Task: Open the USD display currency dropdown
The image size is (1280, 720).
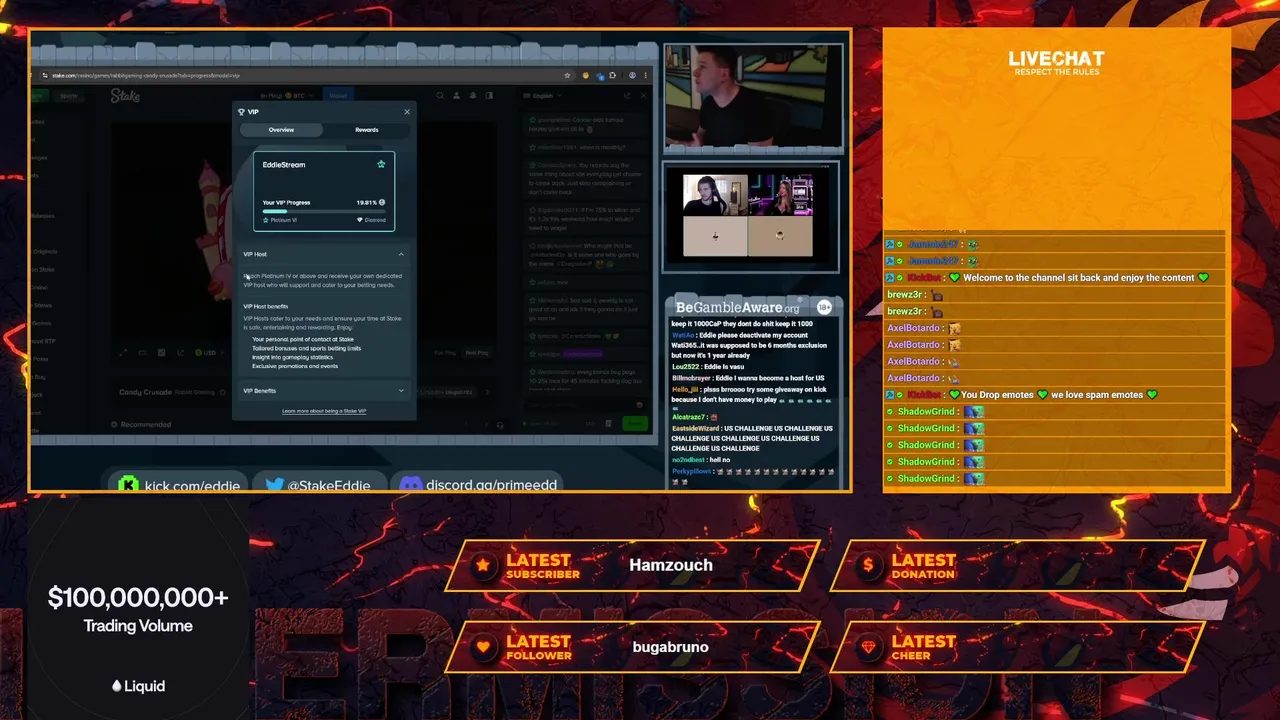Action: pos(210,353)
